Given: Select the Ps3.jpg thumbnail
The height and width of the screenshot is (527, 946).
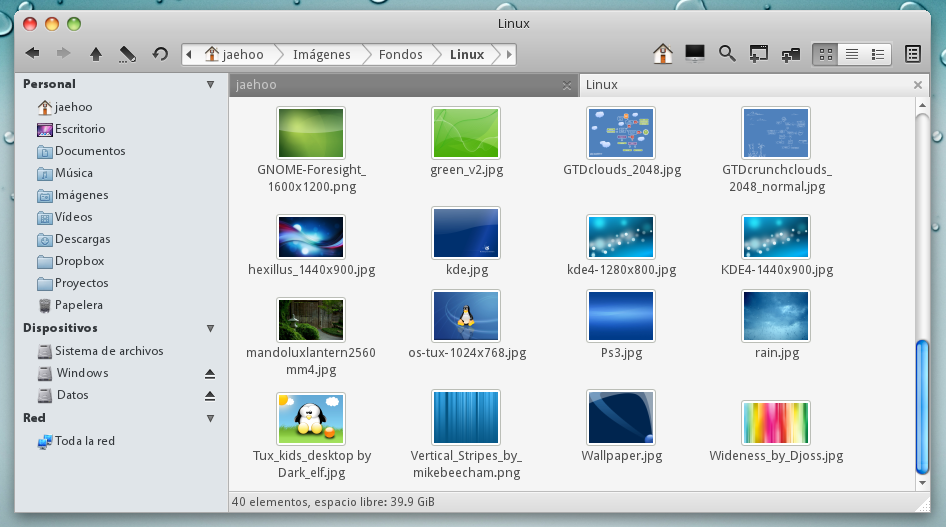Looking at the screenshot, I should click(x=621, y=316).
